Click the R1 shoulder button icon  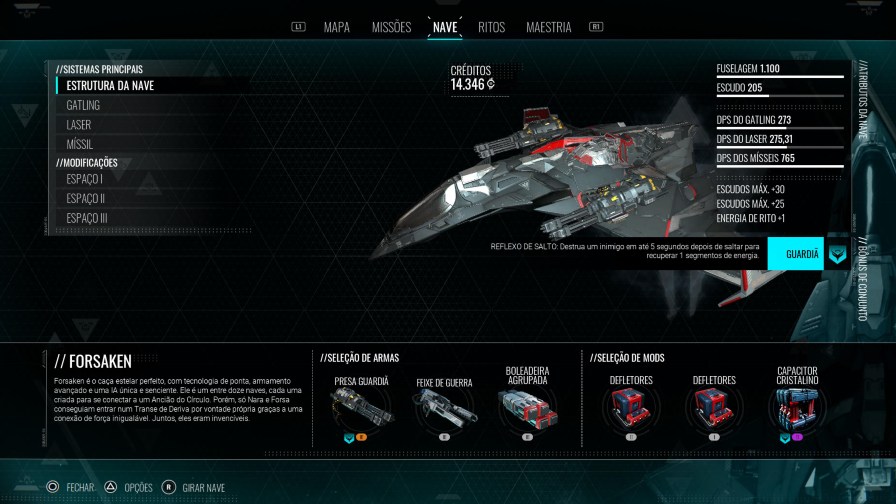point(596,27)
